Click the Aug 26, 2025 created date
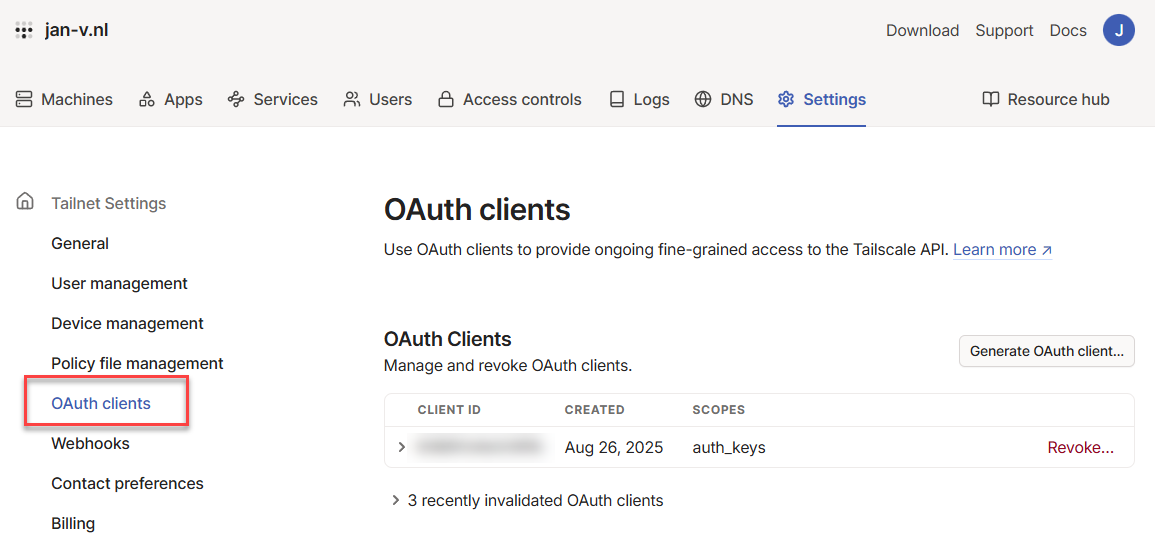This screenshot has height=548, width=1155. click(614, 447)
